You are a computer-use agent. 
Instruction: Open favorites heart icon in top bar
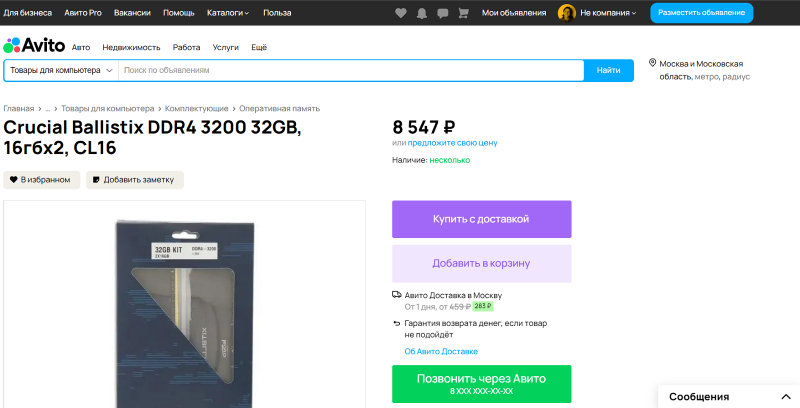click(401, 13)
